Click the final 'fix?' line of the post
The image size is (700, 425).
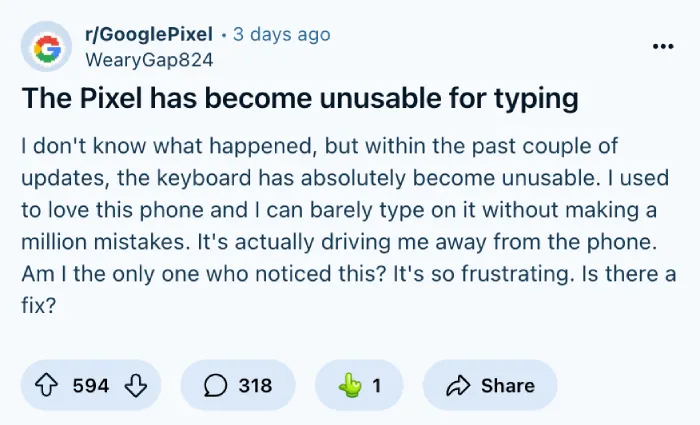click(x=39, y=306)
